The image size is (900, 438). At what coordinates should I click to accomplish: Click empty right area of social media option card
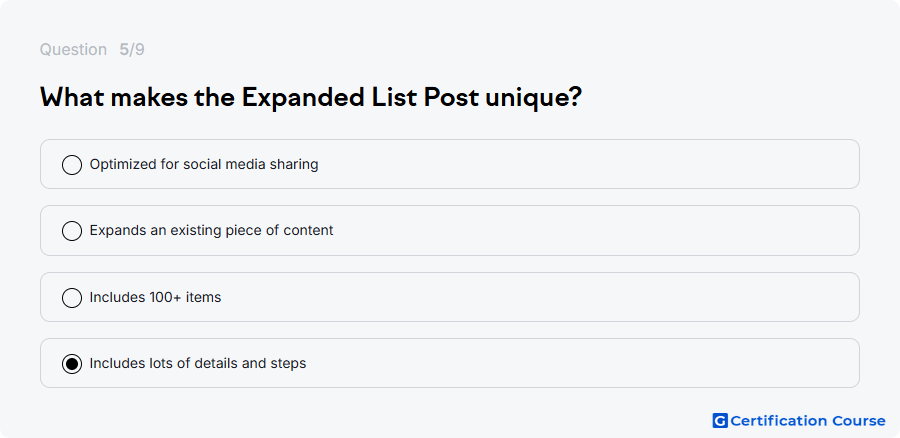(x=631, y=164)
